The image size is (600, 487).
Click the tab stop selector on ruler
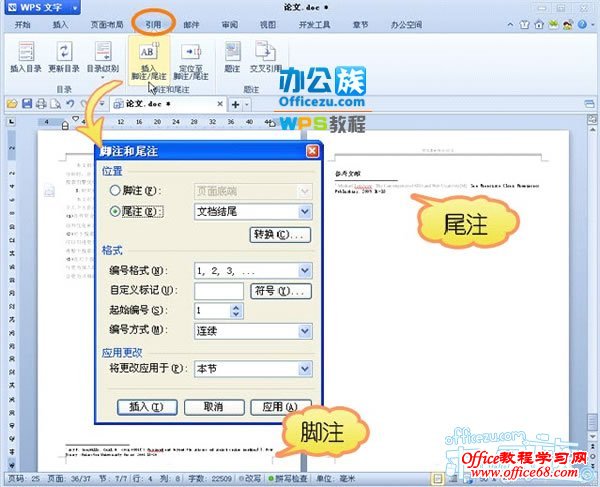[x=11, y=122]
